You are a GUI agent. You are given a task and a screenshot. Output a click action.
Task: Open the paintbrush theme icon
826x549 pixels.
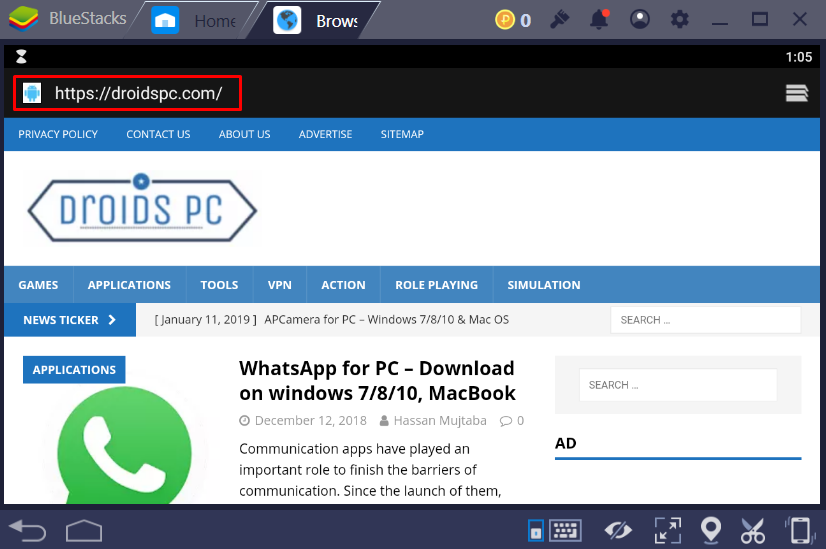click(x=559, y=19)
